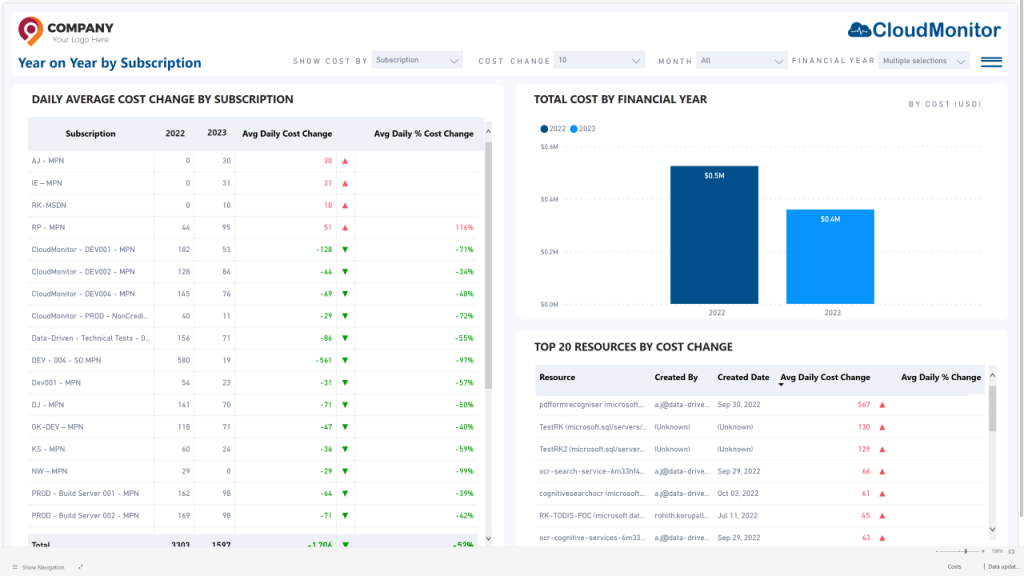Click red up arrow for TestRK resource row
This screenshot has width=1024, height=576.
882,427
